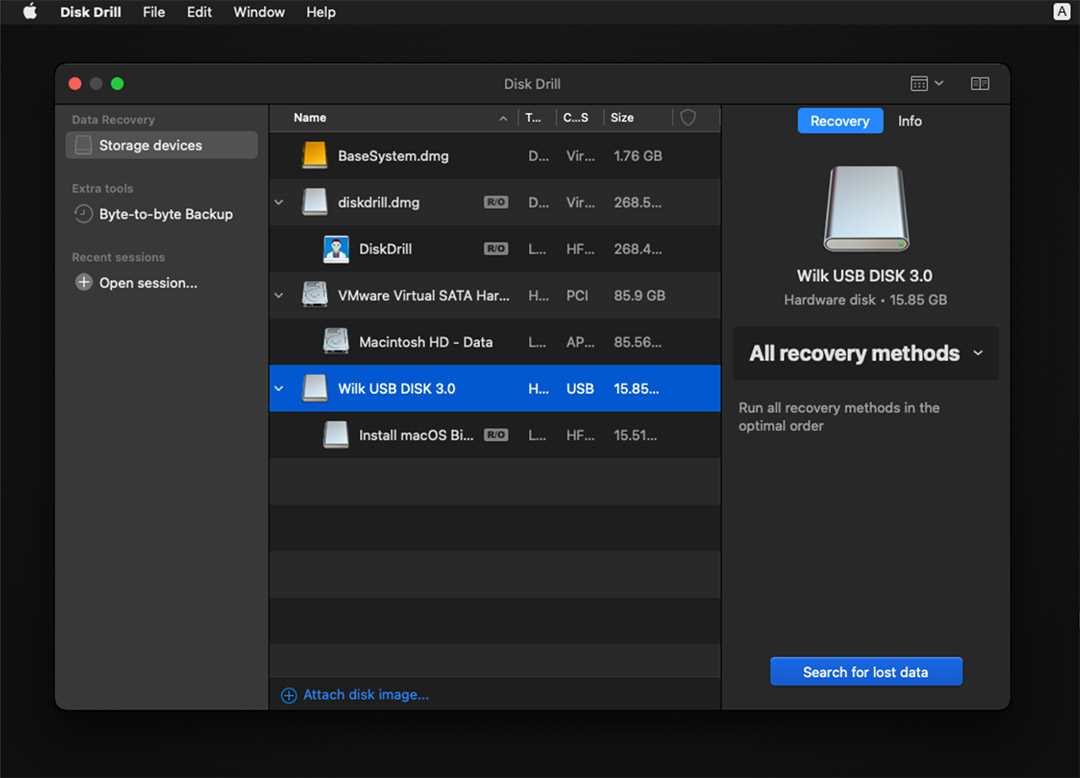1080x778 pixels.
Task: Collapse the diskdrill.dmg disclosure chevron
Action: coord(279,202)
